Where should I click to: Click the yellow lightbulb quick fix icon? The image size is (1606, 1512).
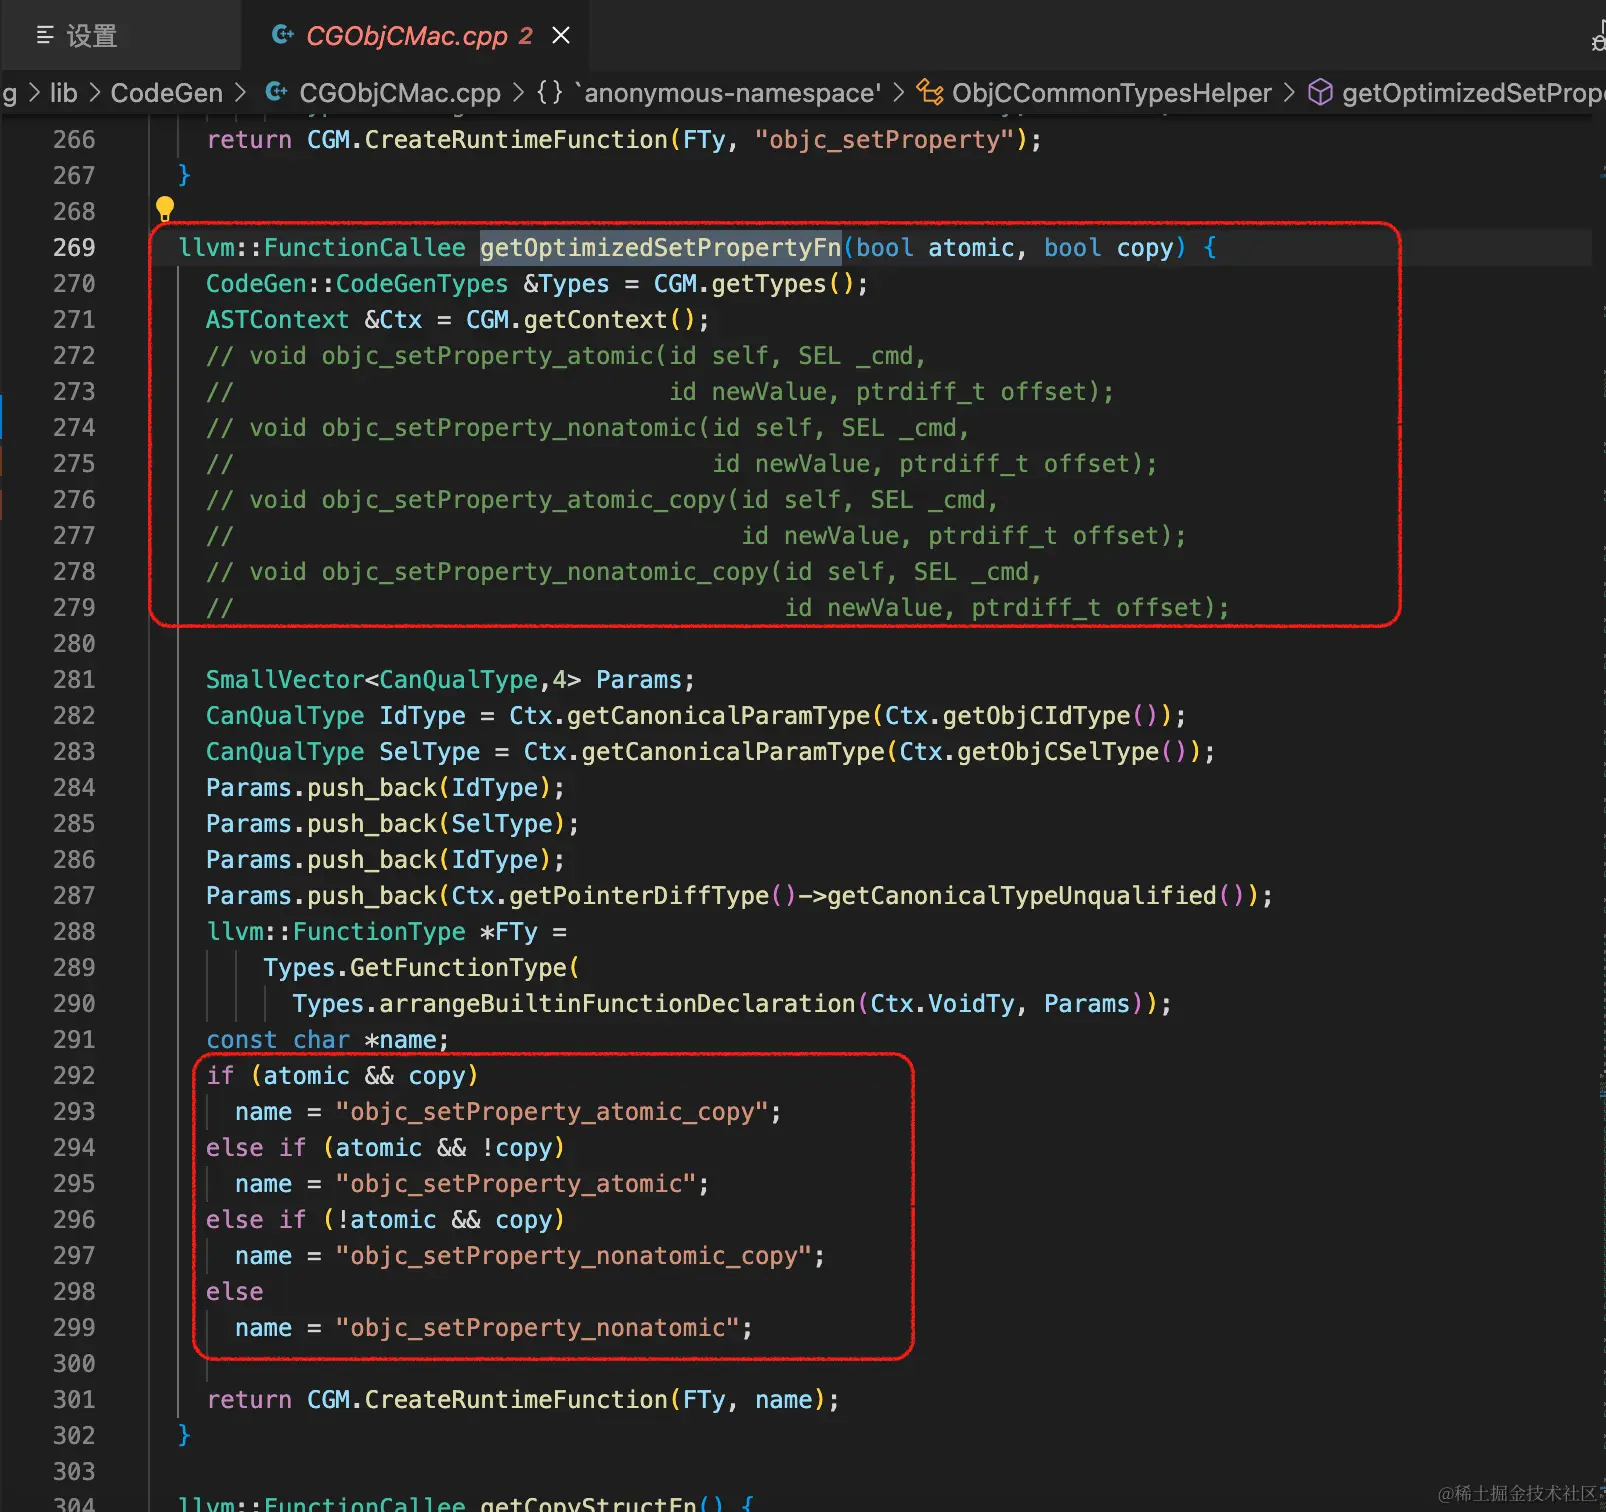pos(165,208)
